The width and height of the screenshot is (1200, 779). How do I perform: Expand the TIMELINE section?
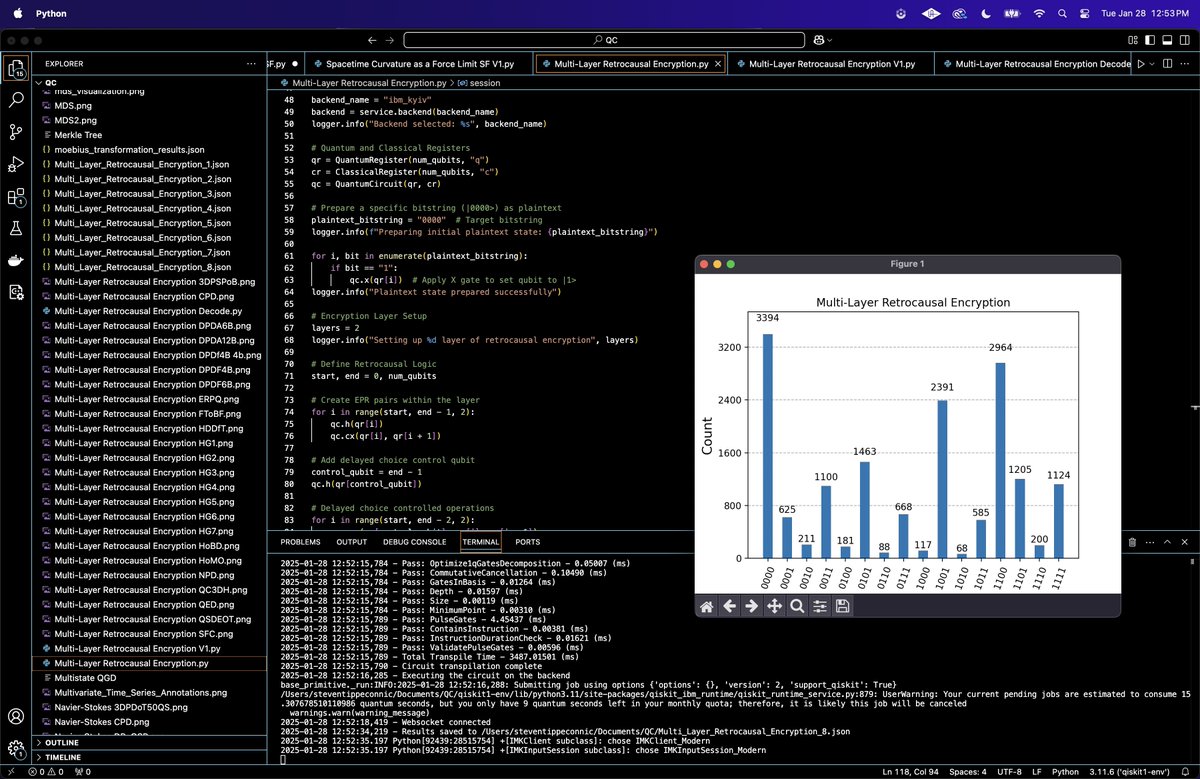tap(64, 758)
